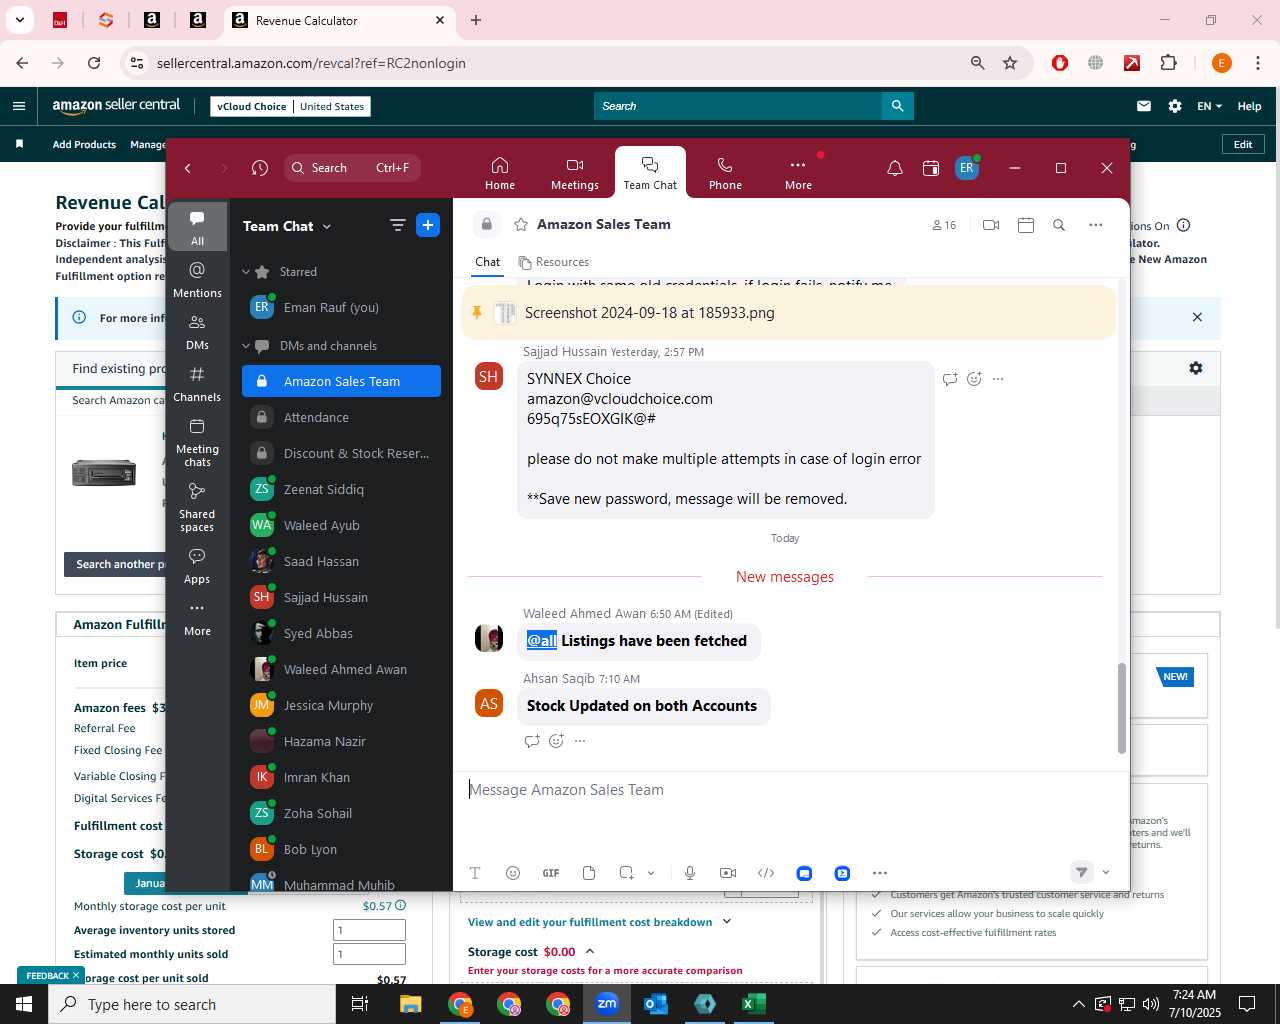Screen dimensions: 1280x1024
Task: Open text formatting tool in message box
Action: point(475,873)
